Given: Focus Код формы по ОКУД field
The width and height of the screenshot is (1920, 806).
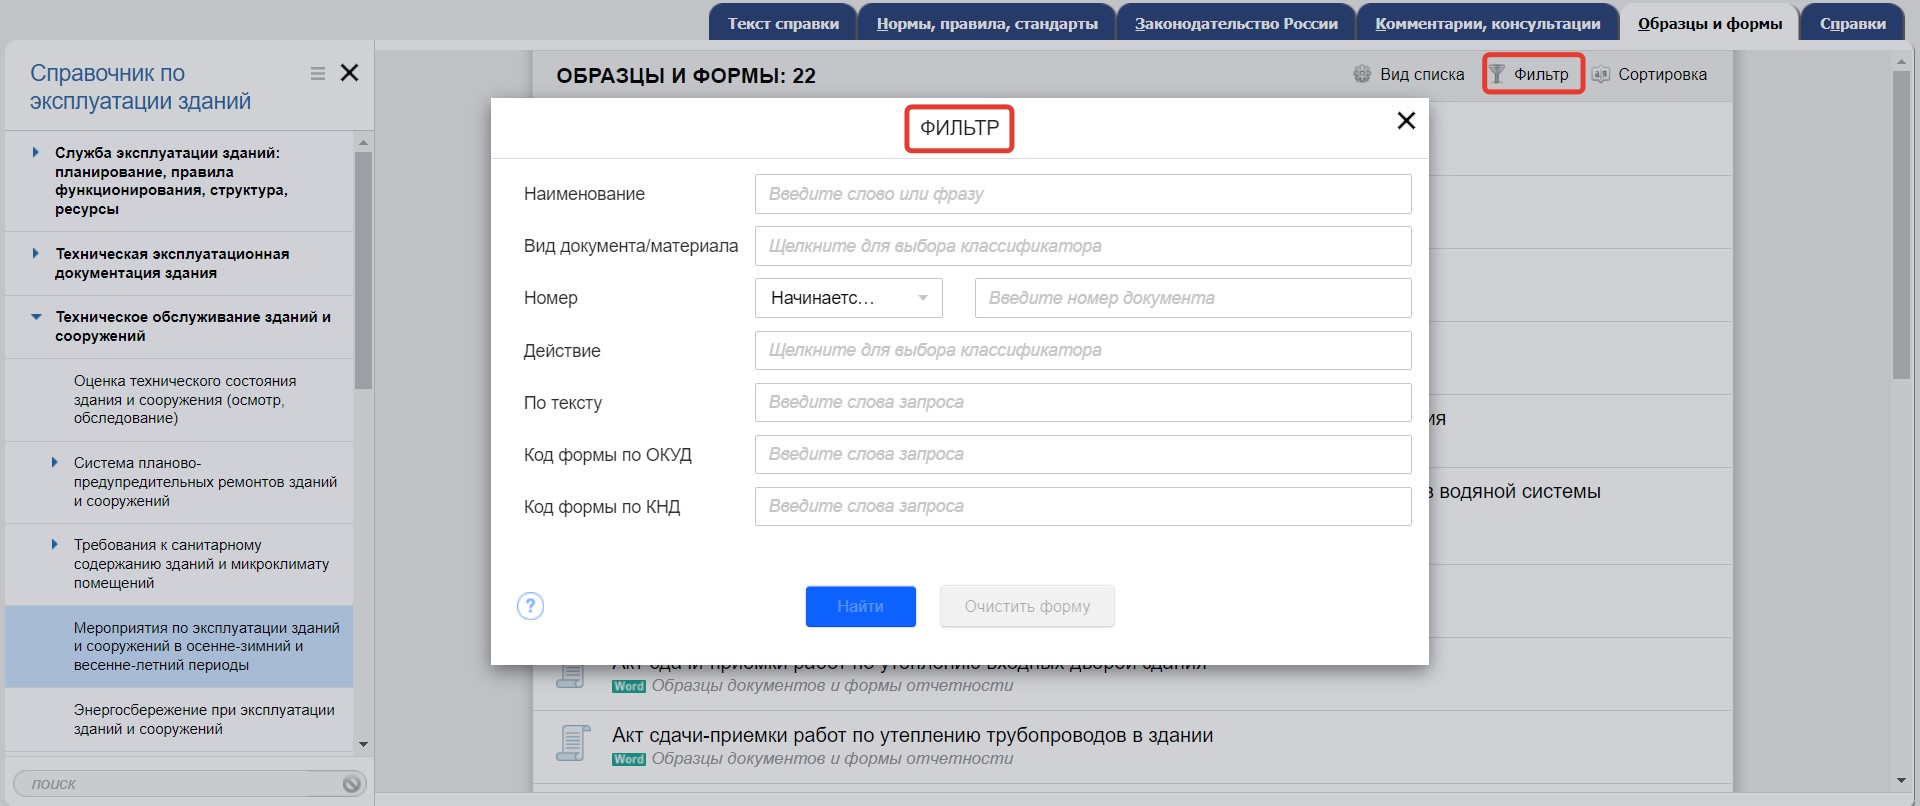Looking at the screenshot, I should (1083, 454).
